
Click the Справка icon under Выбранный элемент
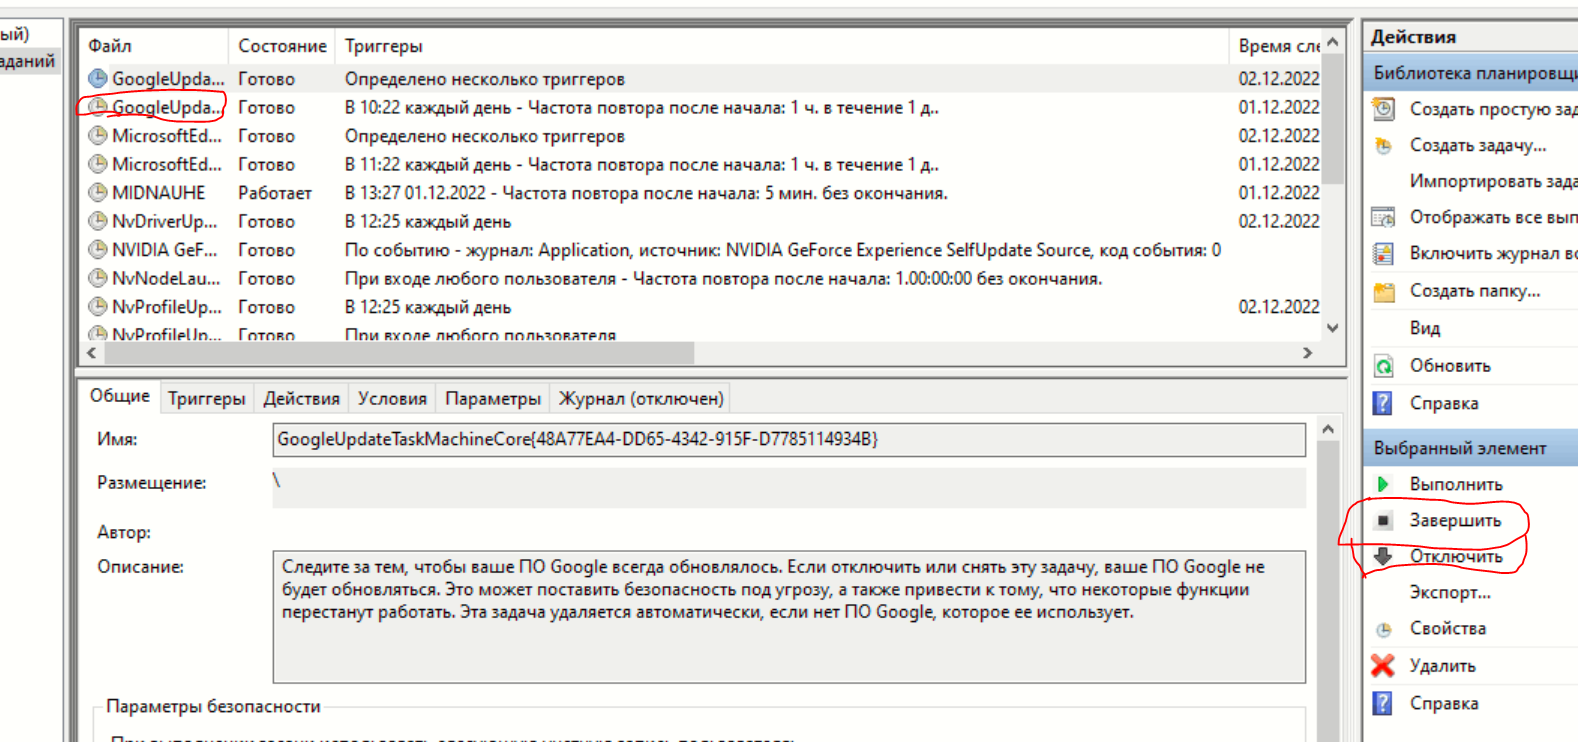pos(1383,703)
